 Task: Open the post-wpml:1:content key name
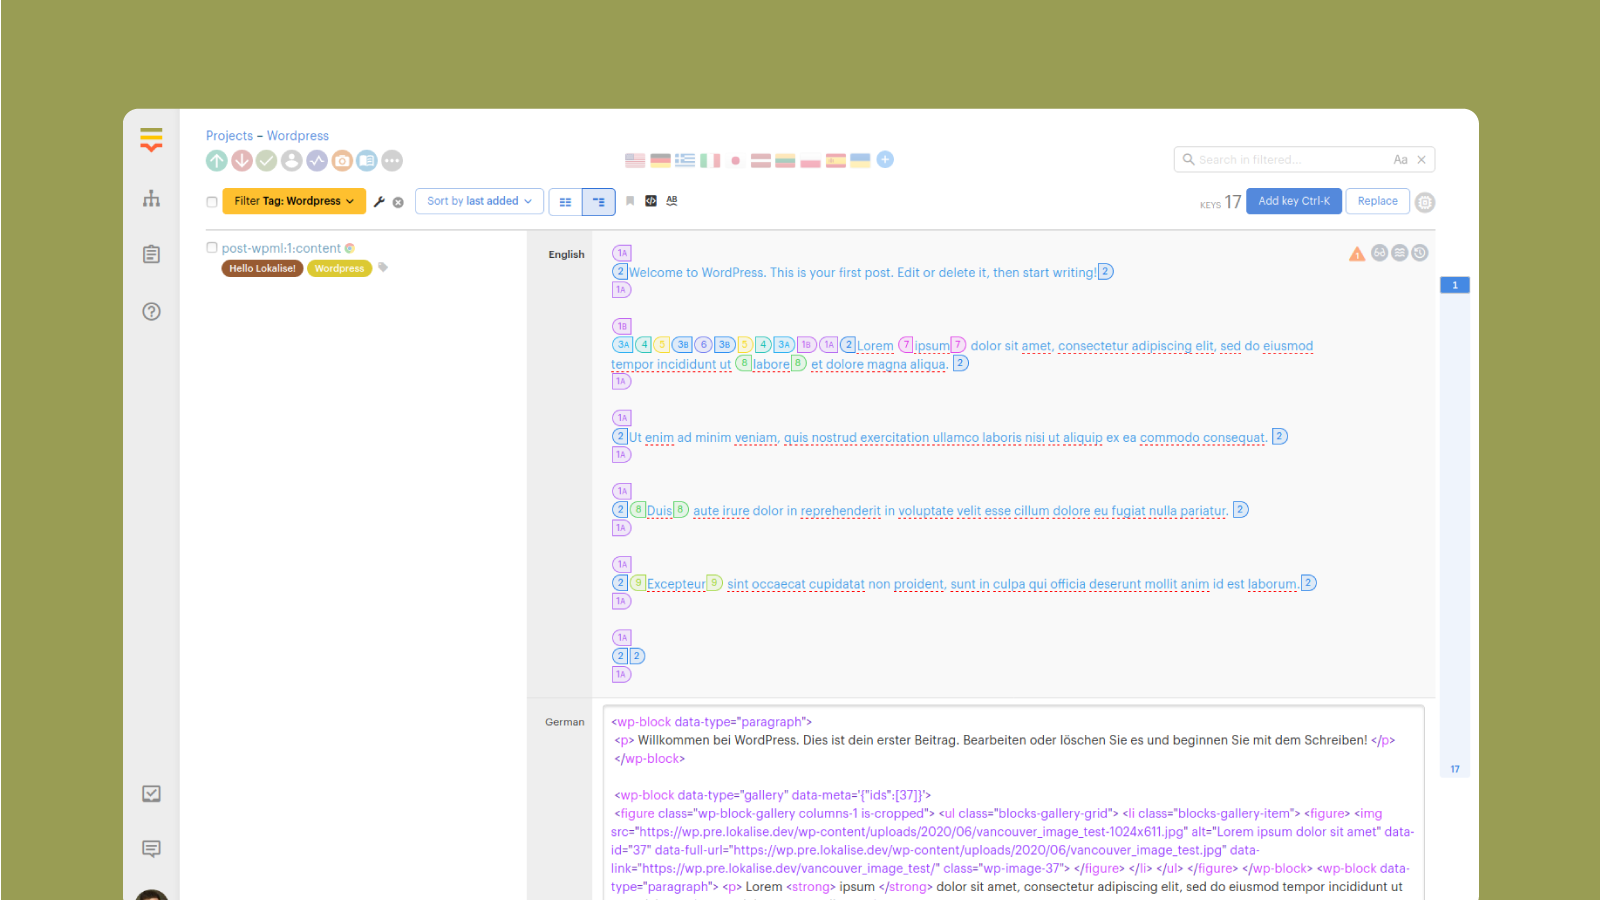click(x=281, y=248)
